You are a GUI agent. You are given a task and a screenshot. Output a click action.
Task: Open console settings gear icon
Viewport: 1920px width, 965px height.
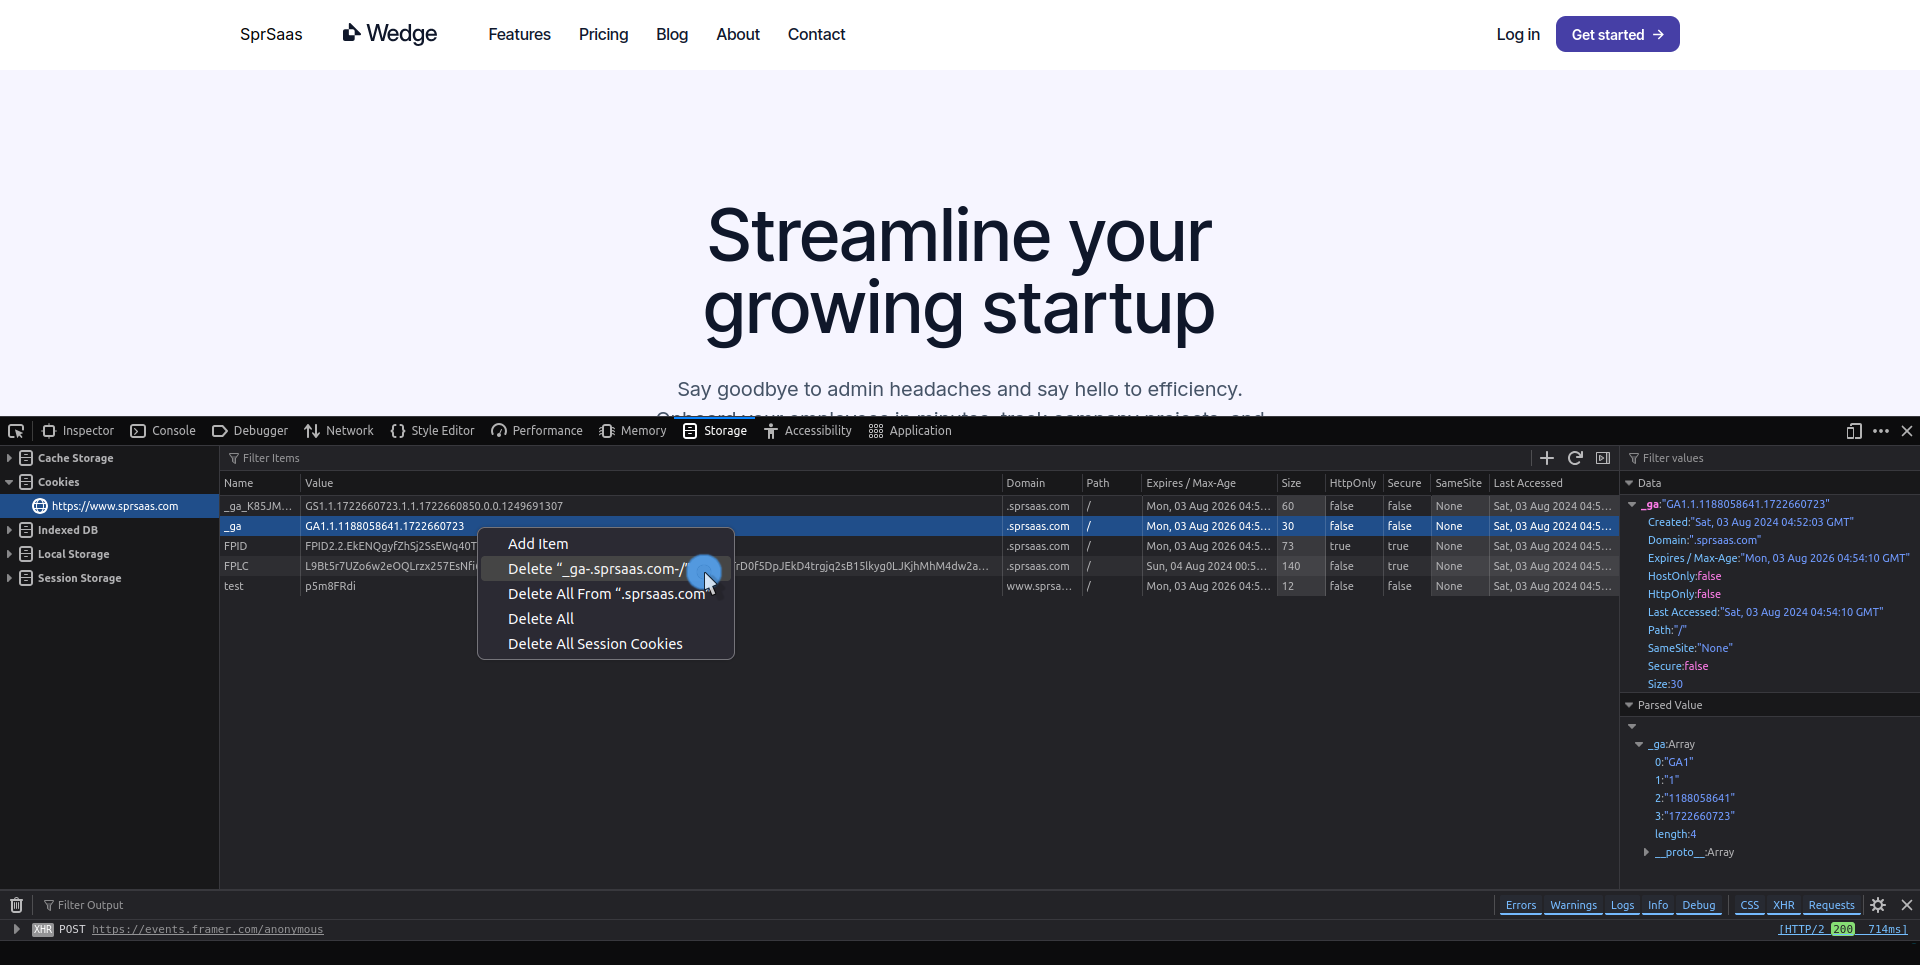point(1878,905)
